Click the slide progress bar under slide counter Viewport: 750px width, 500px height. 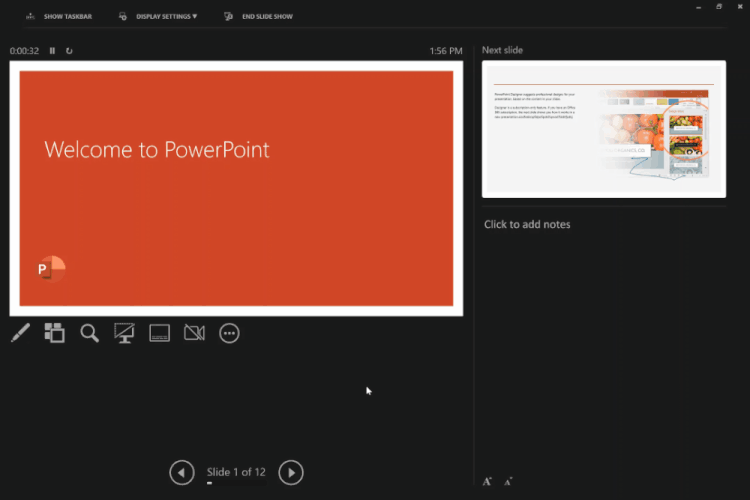236,483
